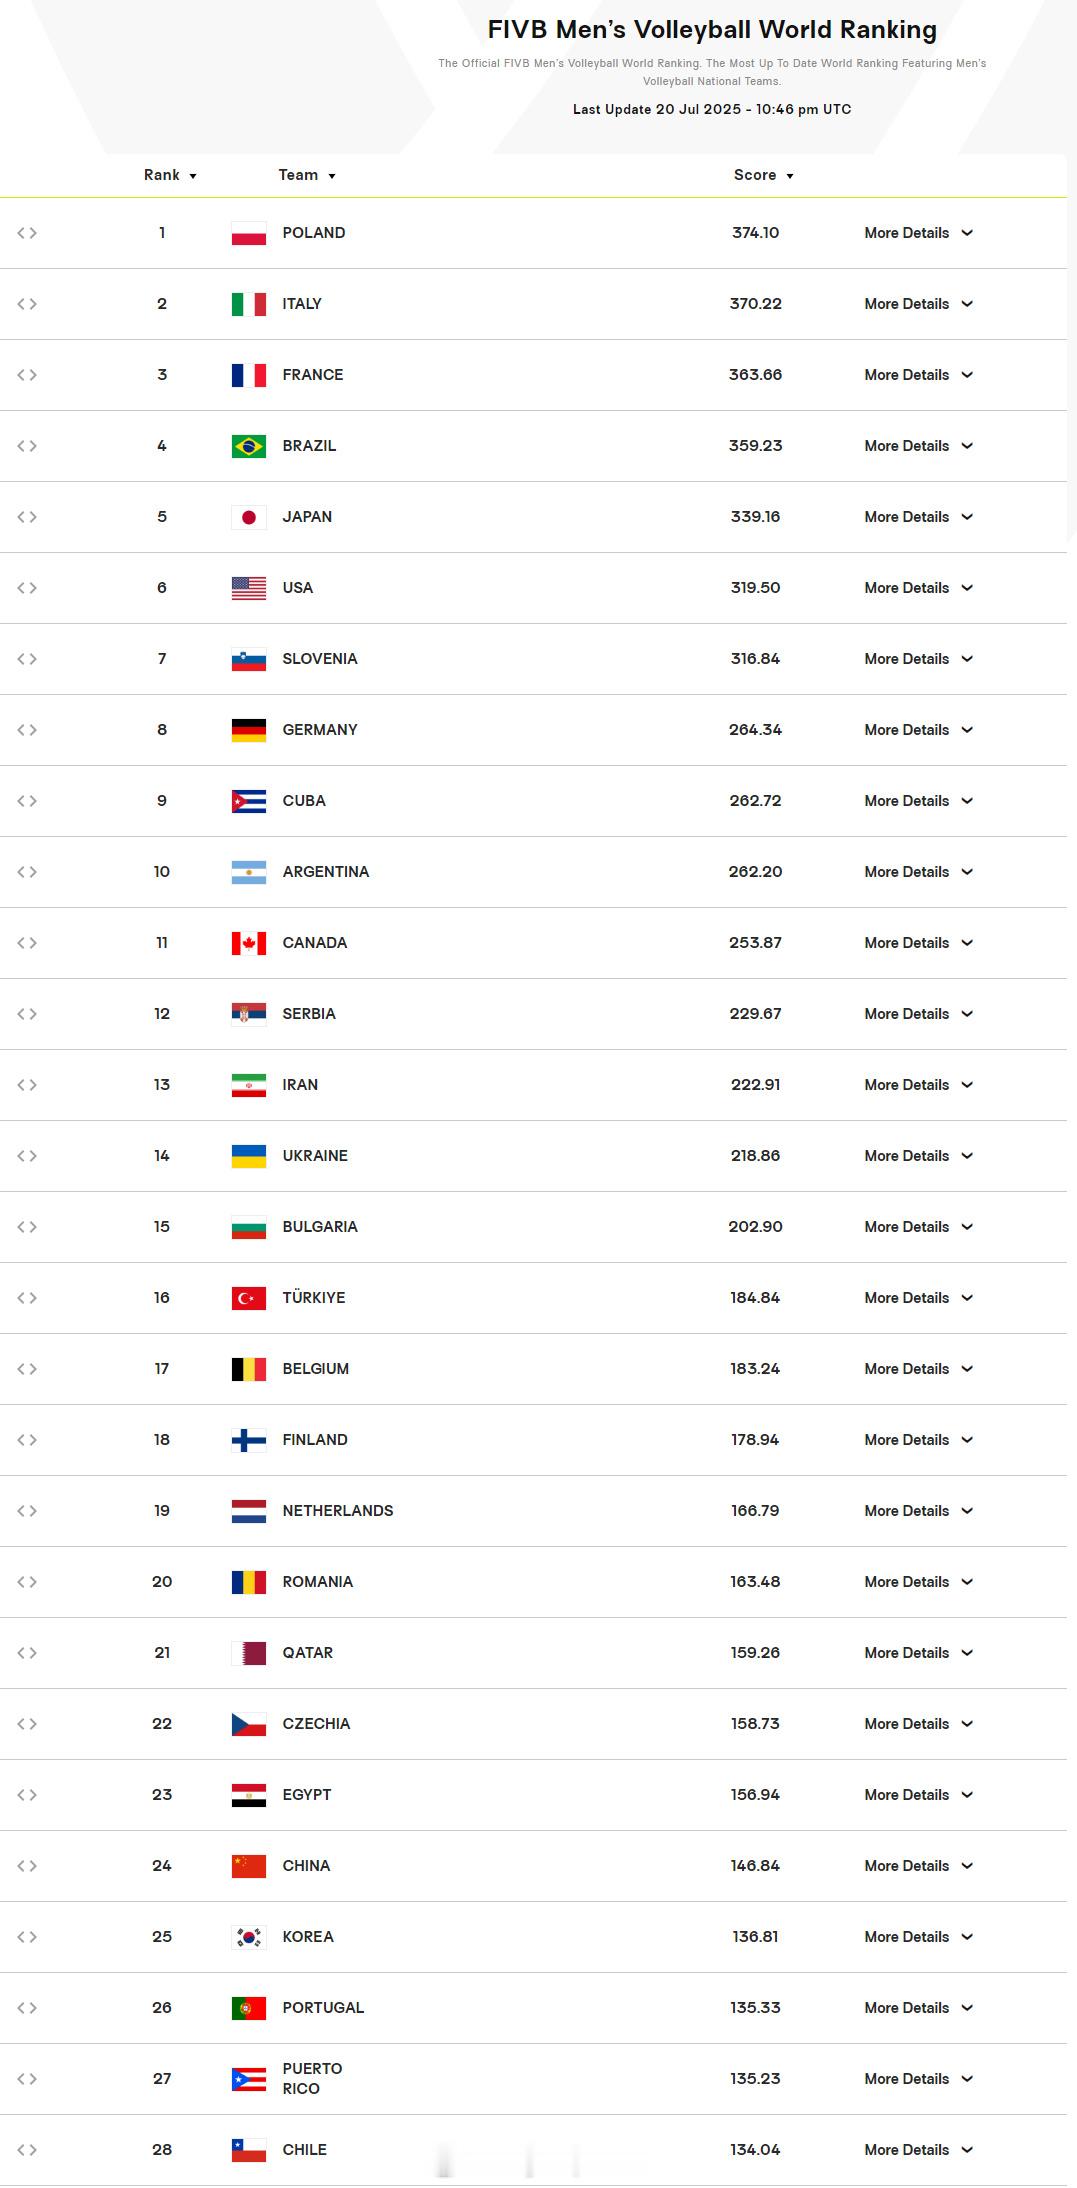Image resolution: width=1077 pixels, height=2188 pixels.
Task: Expand More Details for Italy
Action: click(918, 304)
